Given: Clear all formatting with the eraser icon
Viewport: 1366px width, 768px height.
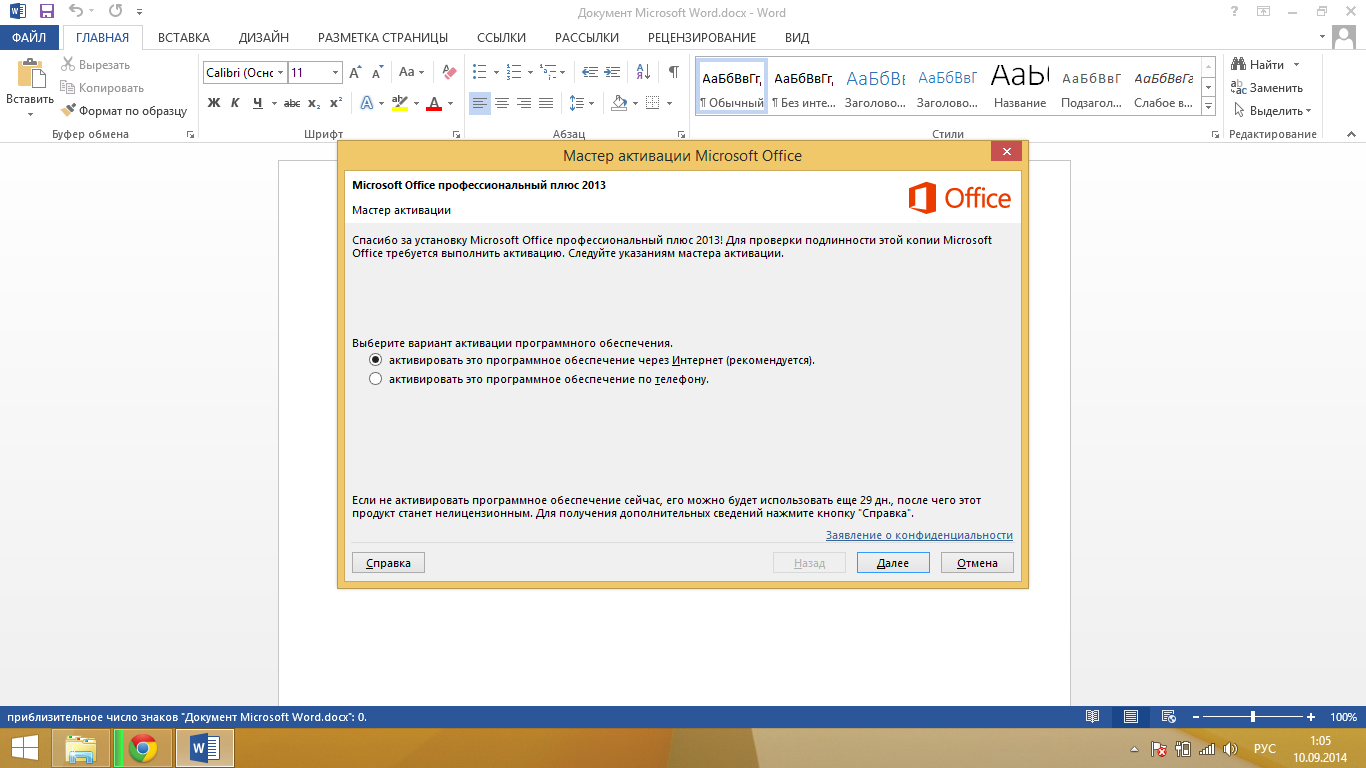Looking at the screenshot, I should pos(448,72).
